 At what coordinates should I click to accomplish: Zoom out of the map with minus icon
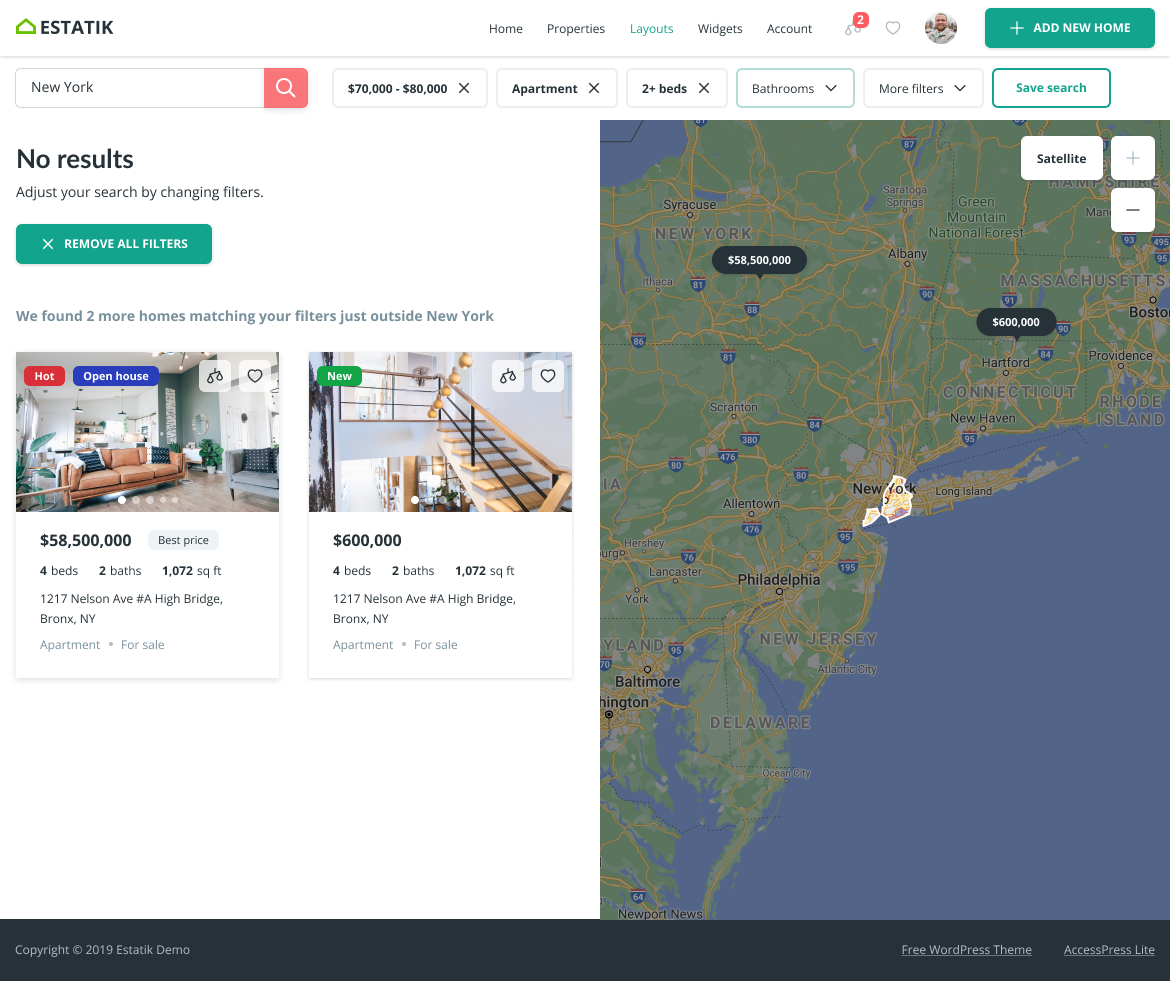1132,210
